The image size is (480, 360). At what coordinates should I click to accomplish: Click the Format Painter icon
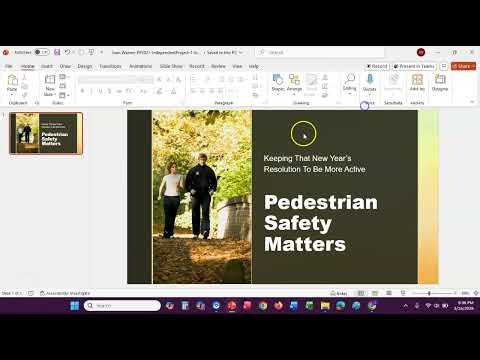pyautogui.click(x=24, y=95)
